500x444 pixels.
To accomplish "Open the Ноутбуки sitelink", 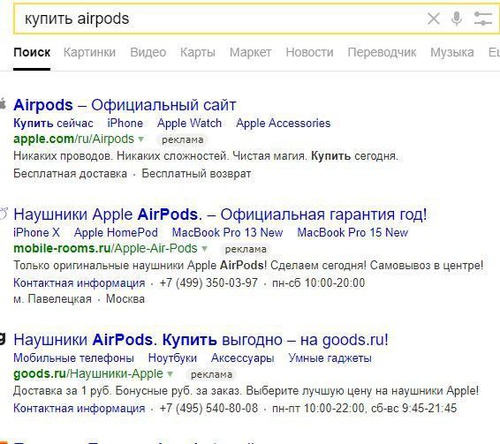I will tap(172, 358).
